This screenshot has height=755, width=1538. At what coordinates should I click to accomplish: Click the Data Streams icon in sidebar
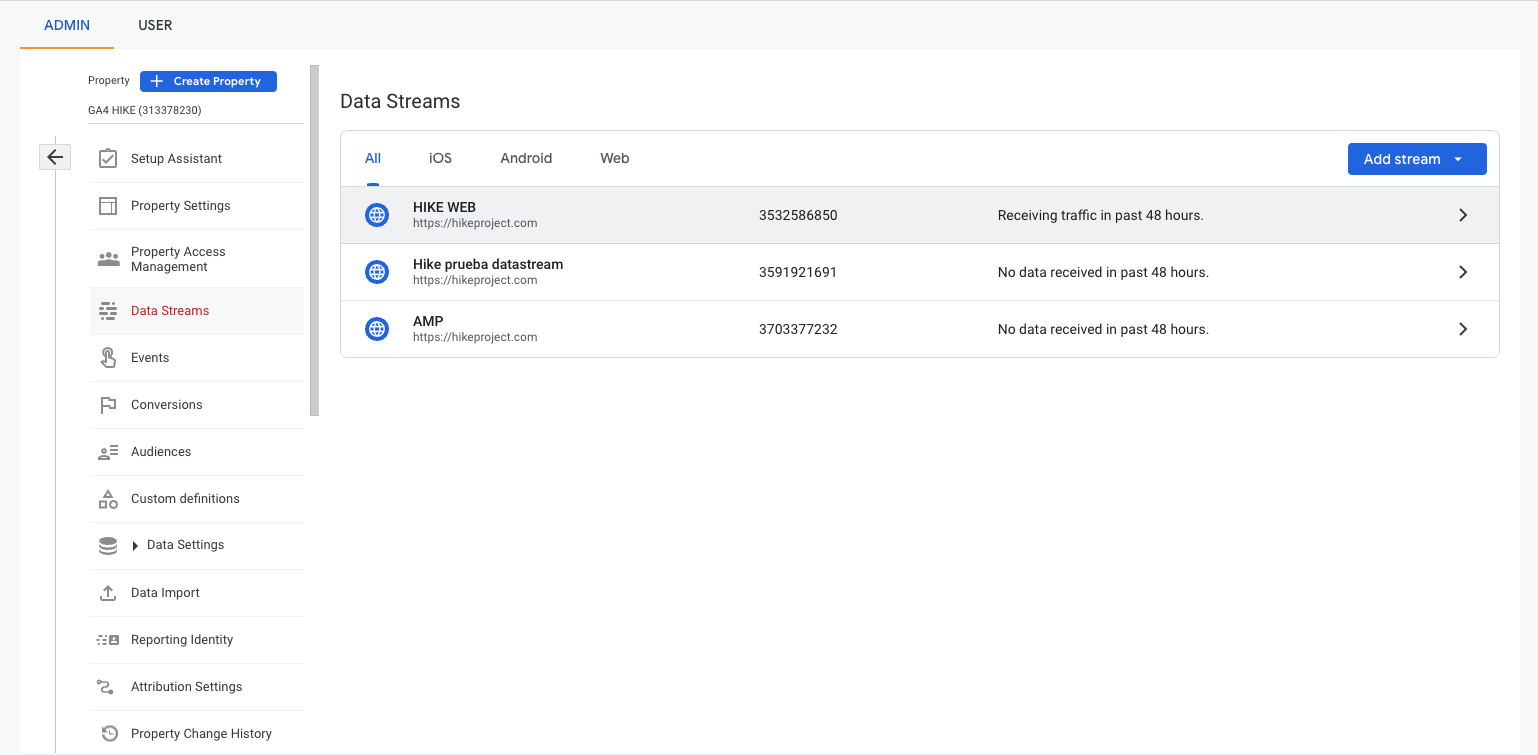(108, 311)
